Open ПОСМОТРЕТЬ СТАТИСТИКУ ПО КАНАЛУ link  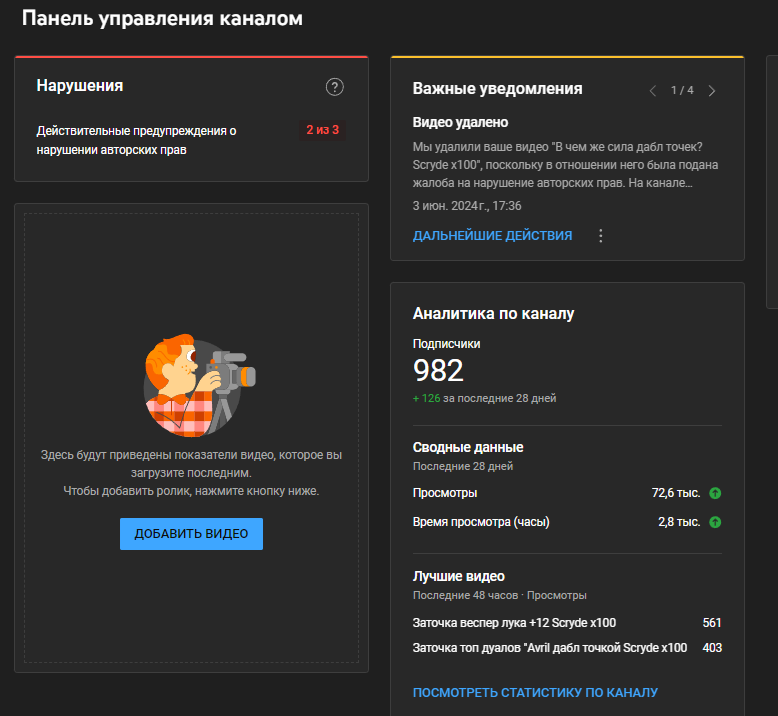[x=535, y=693]
